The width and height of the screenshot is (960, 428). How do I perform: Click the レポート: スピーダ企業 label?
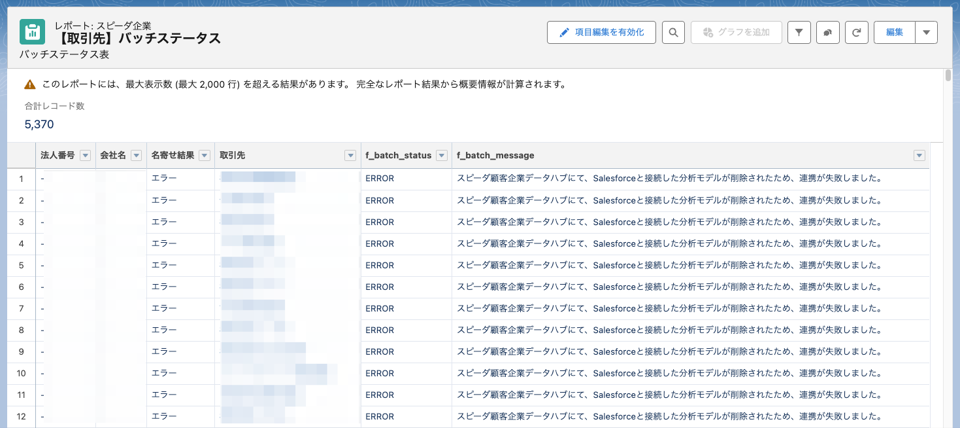[102, 26]
